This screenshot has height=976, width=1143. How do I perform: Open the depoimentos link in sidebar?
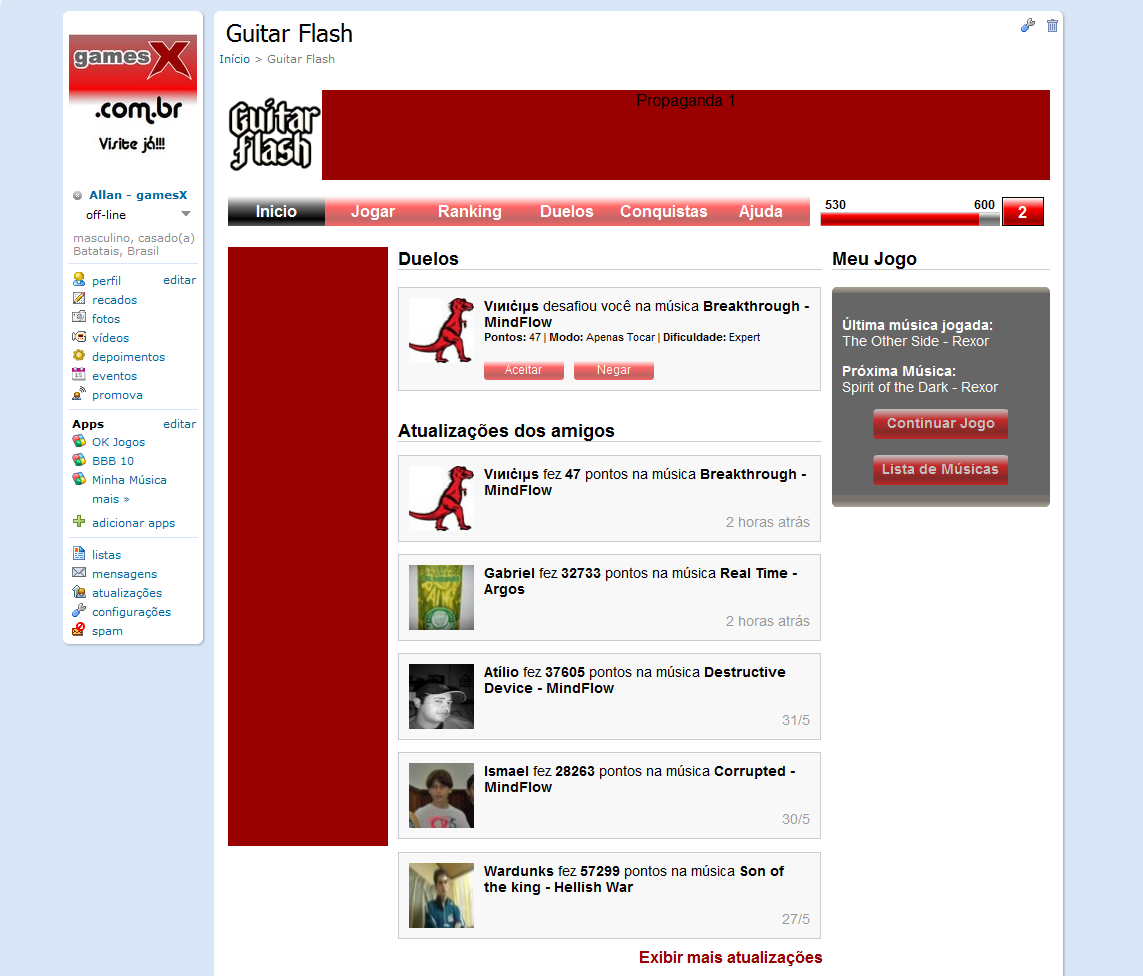(x=128, y=356)
